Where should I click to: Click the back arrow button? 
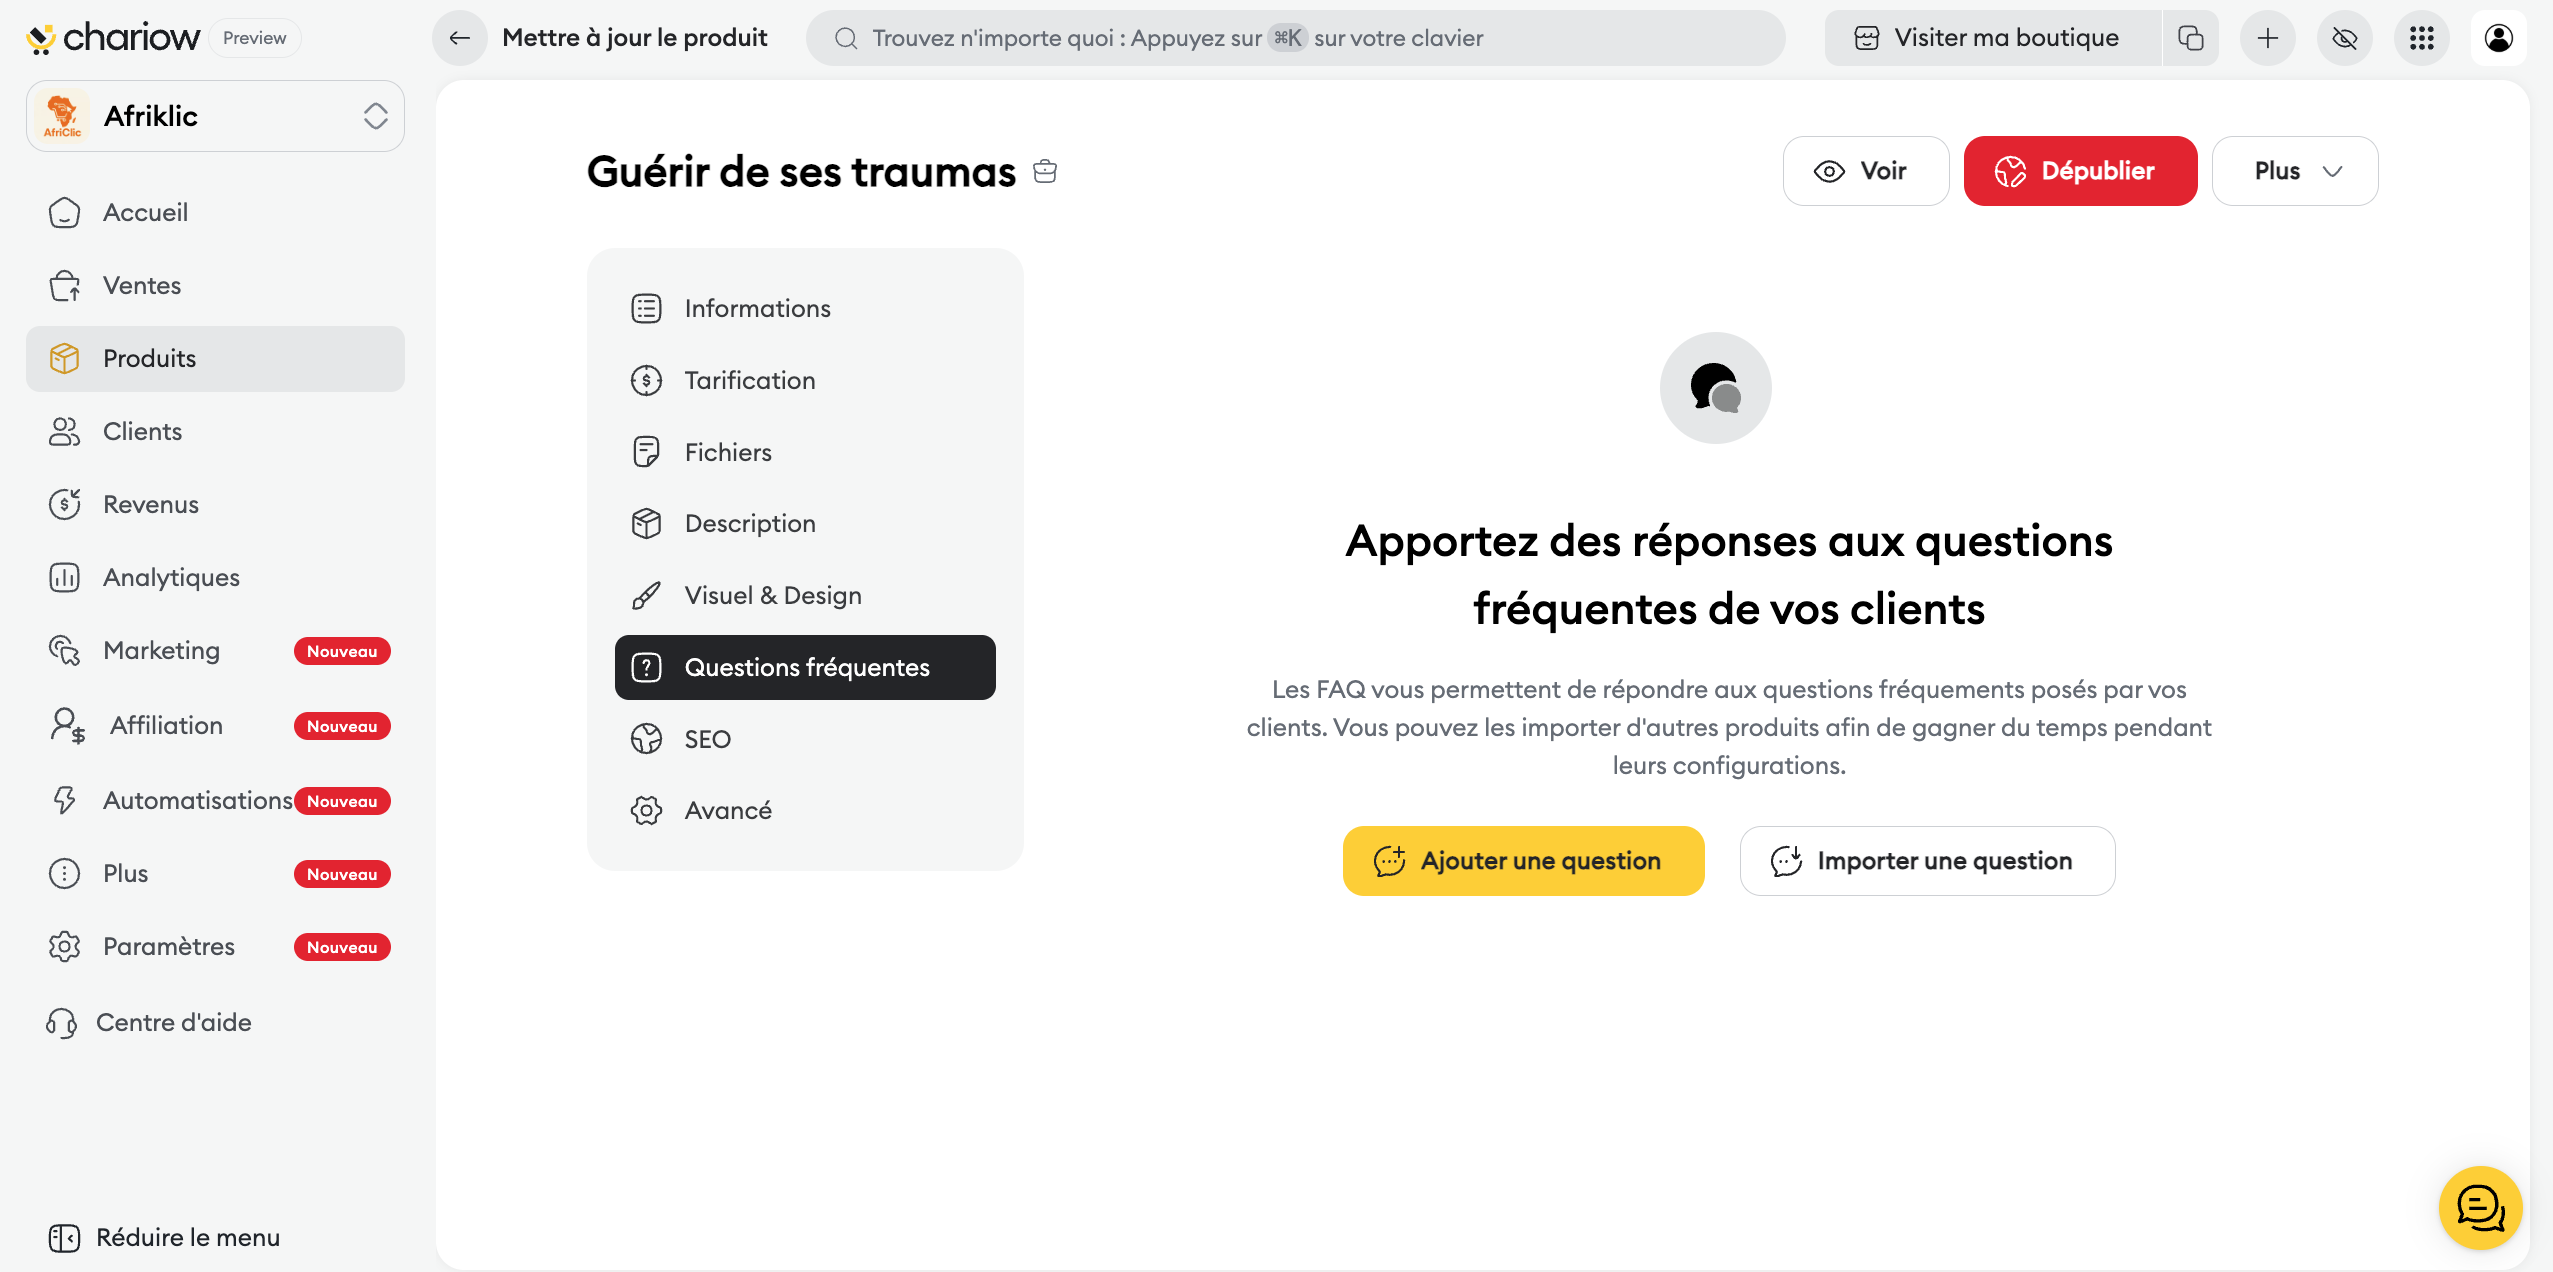460,38
